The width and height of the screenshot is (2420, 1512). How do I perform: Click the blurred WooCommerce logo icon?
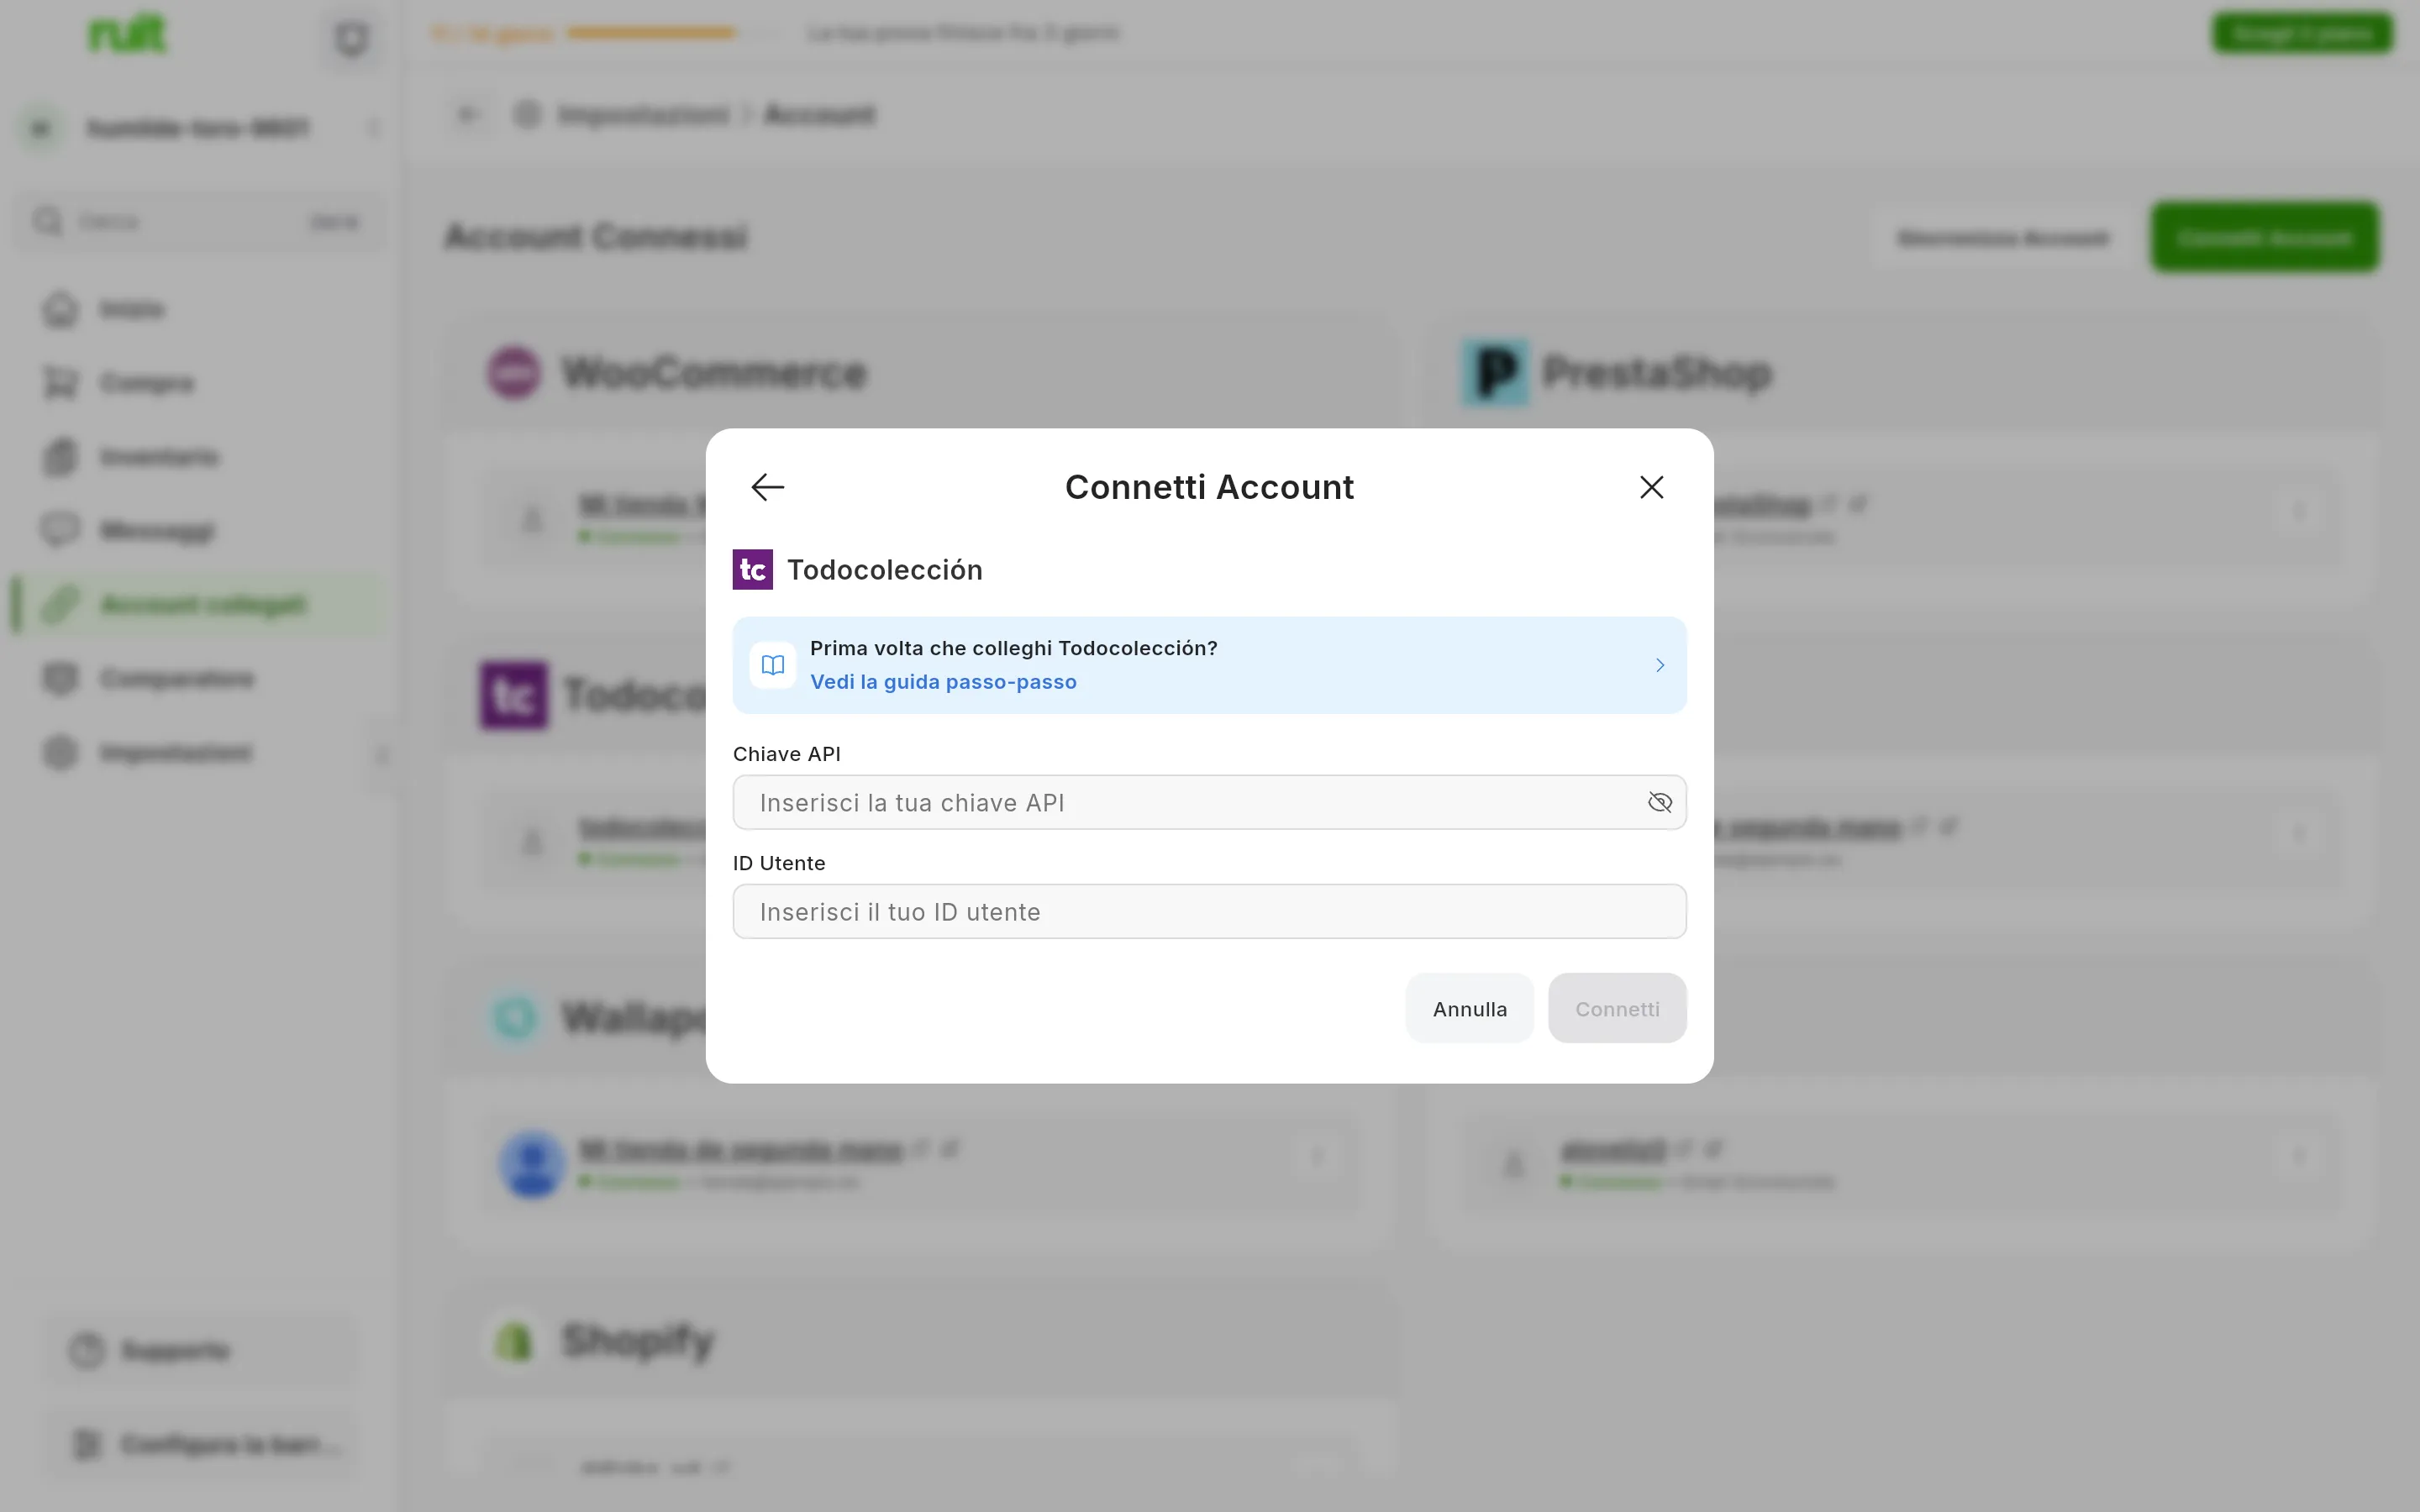tap(513, 372)
